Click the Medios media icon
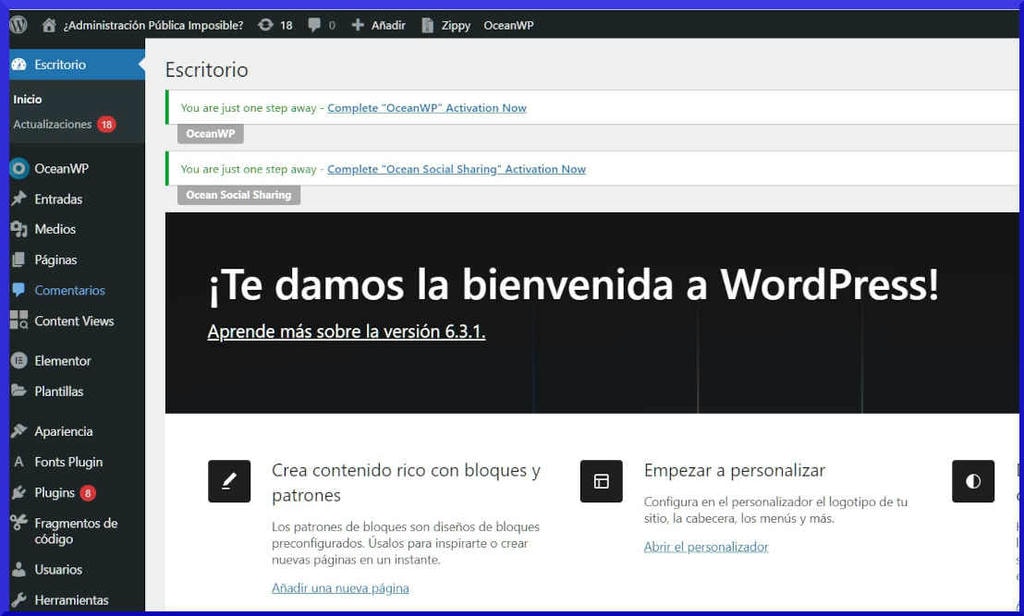 pyautogui.click(x=19, y=229)
